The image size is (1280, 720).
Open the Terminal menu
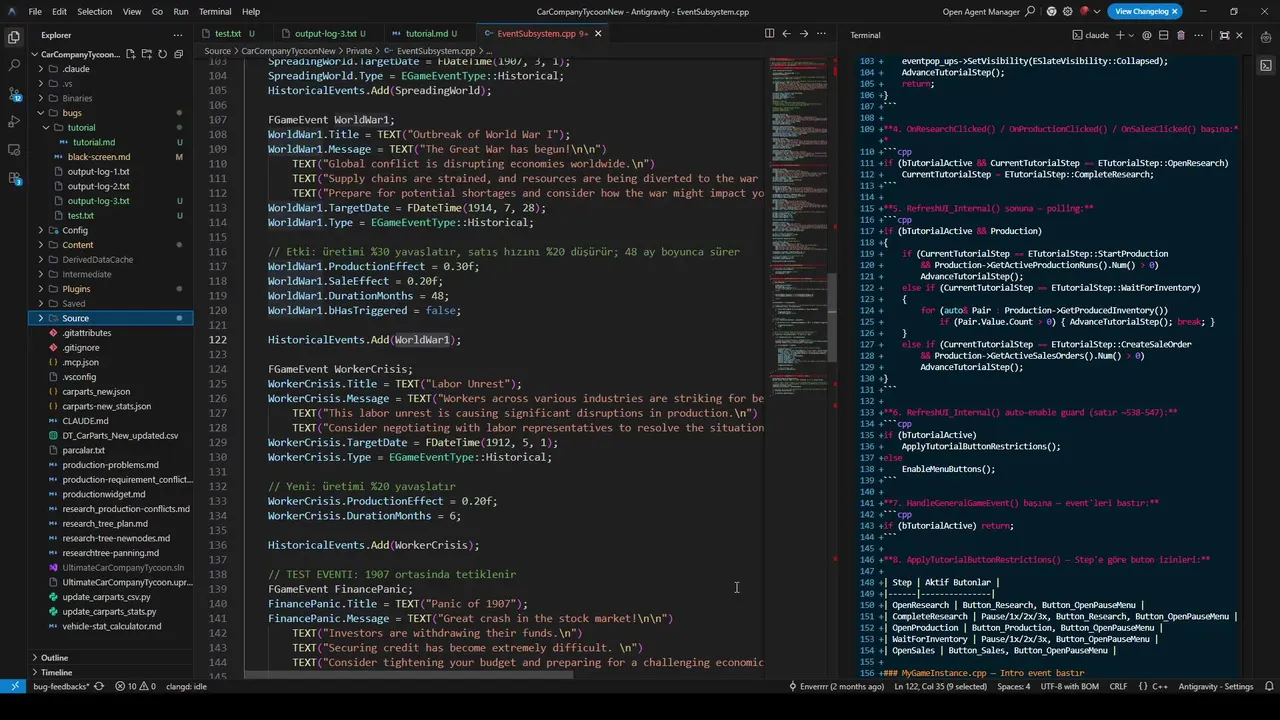215,11
